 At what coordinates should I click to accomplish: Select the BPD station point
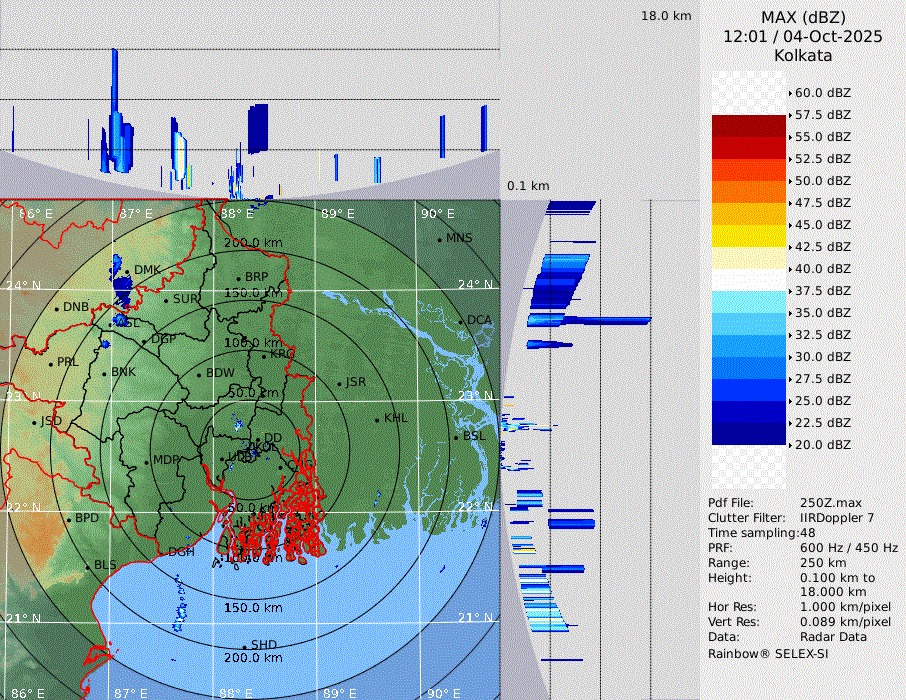[x=68, y=519]
